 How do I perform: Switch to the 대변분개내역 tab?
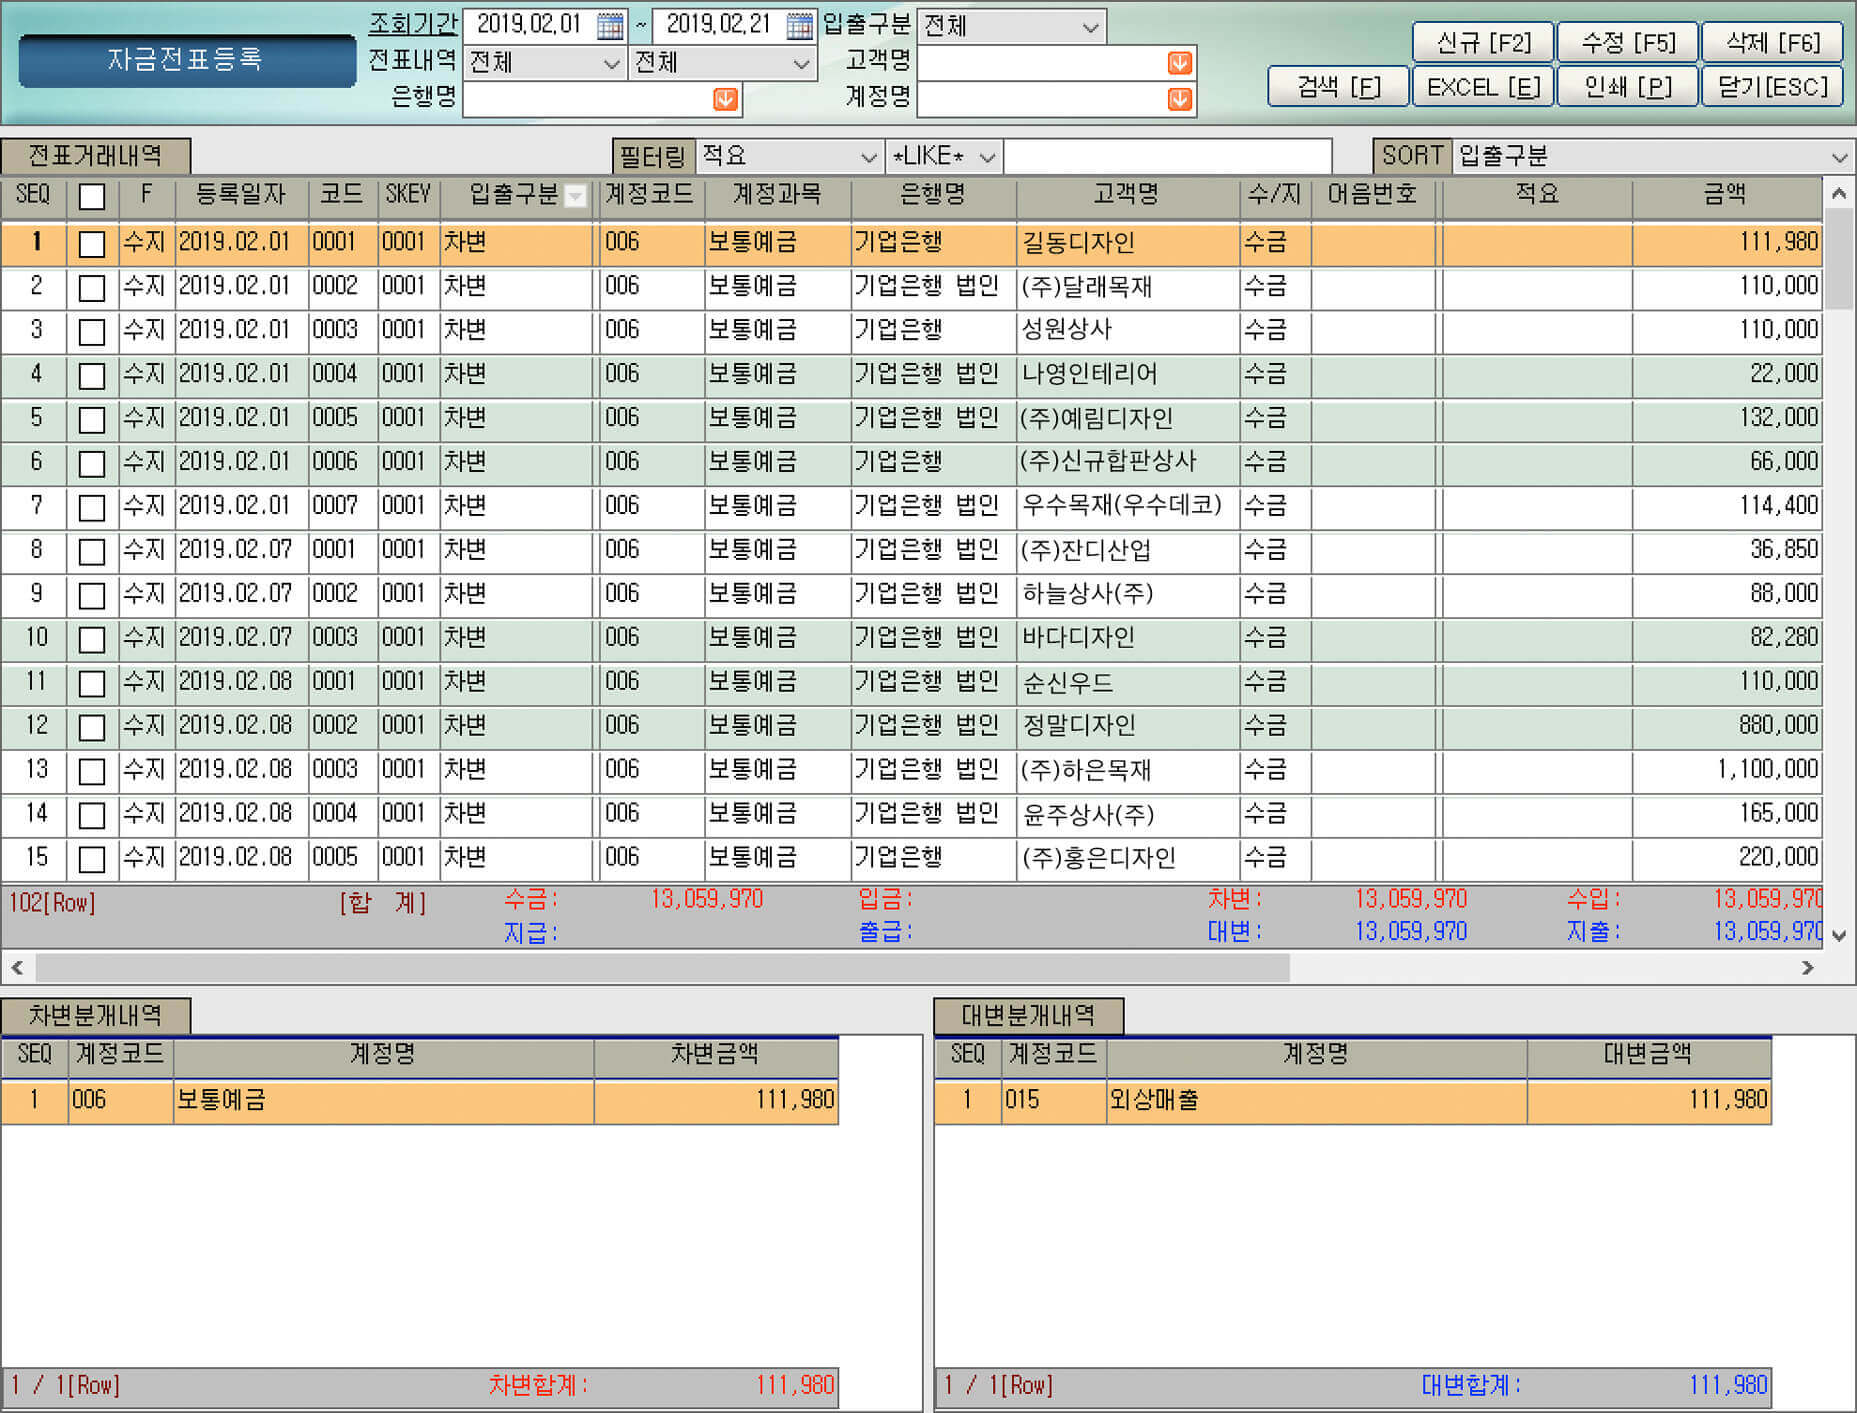(1028, 1015)
